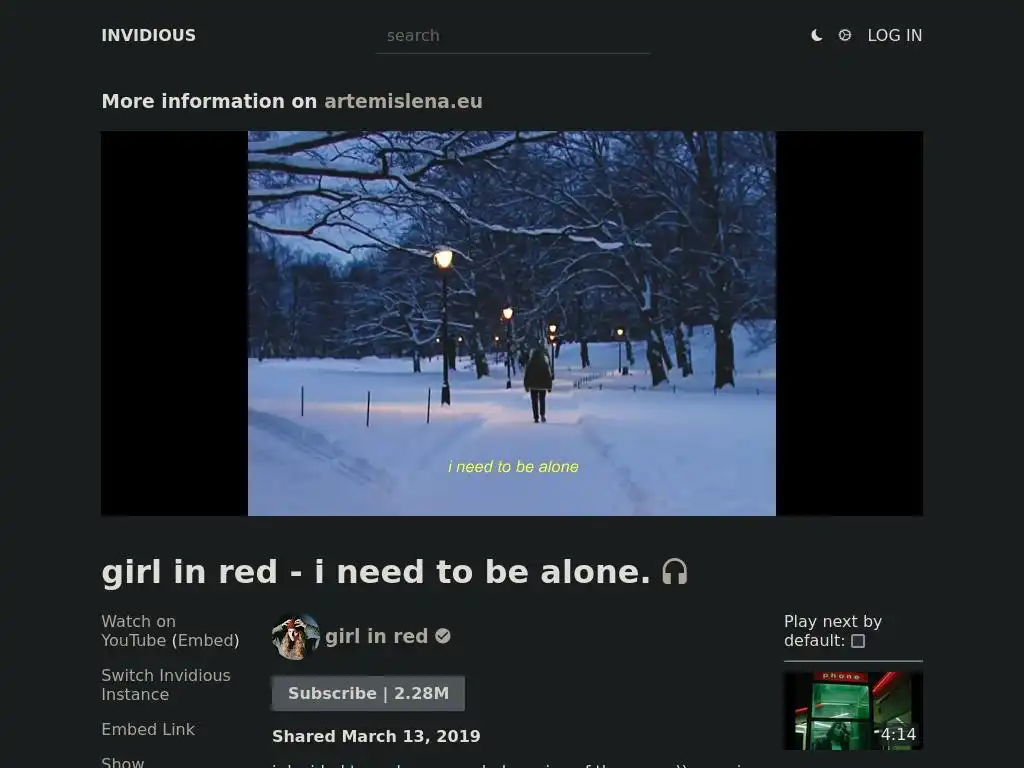Switch to audio mode headphones icon

[675, 571]
